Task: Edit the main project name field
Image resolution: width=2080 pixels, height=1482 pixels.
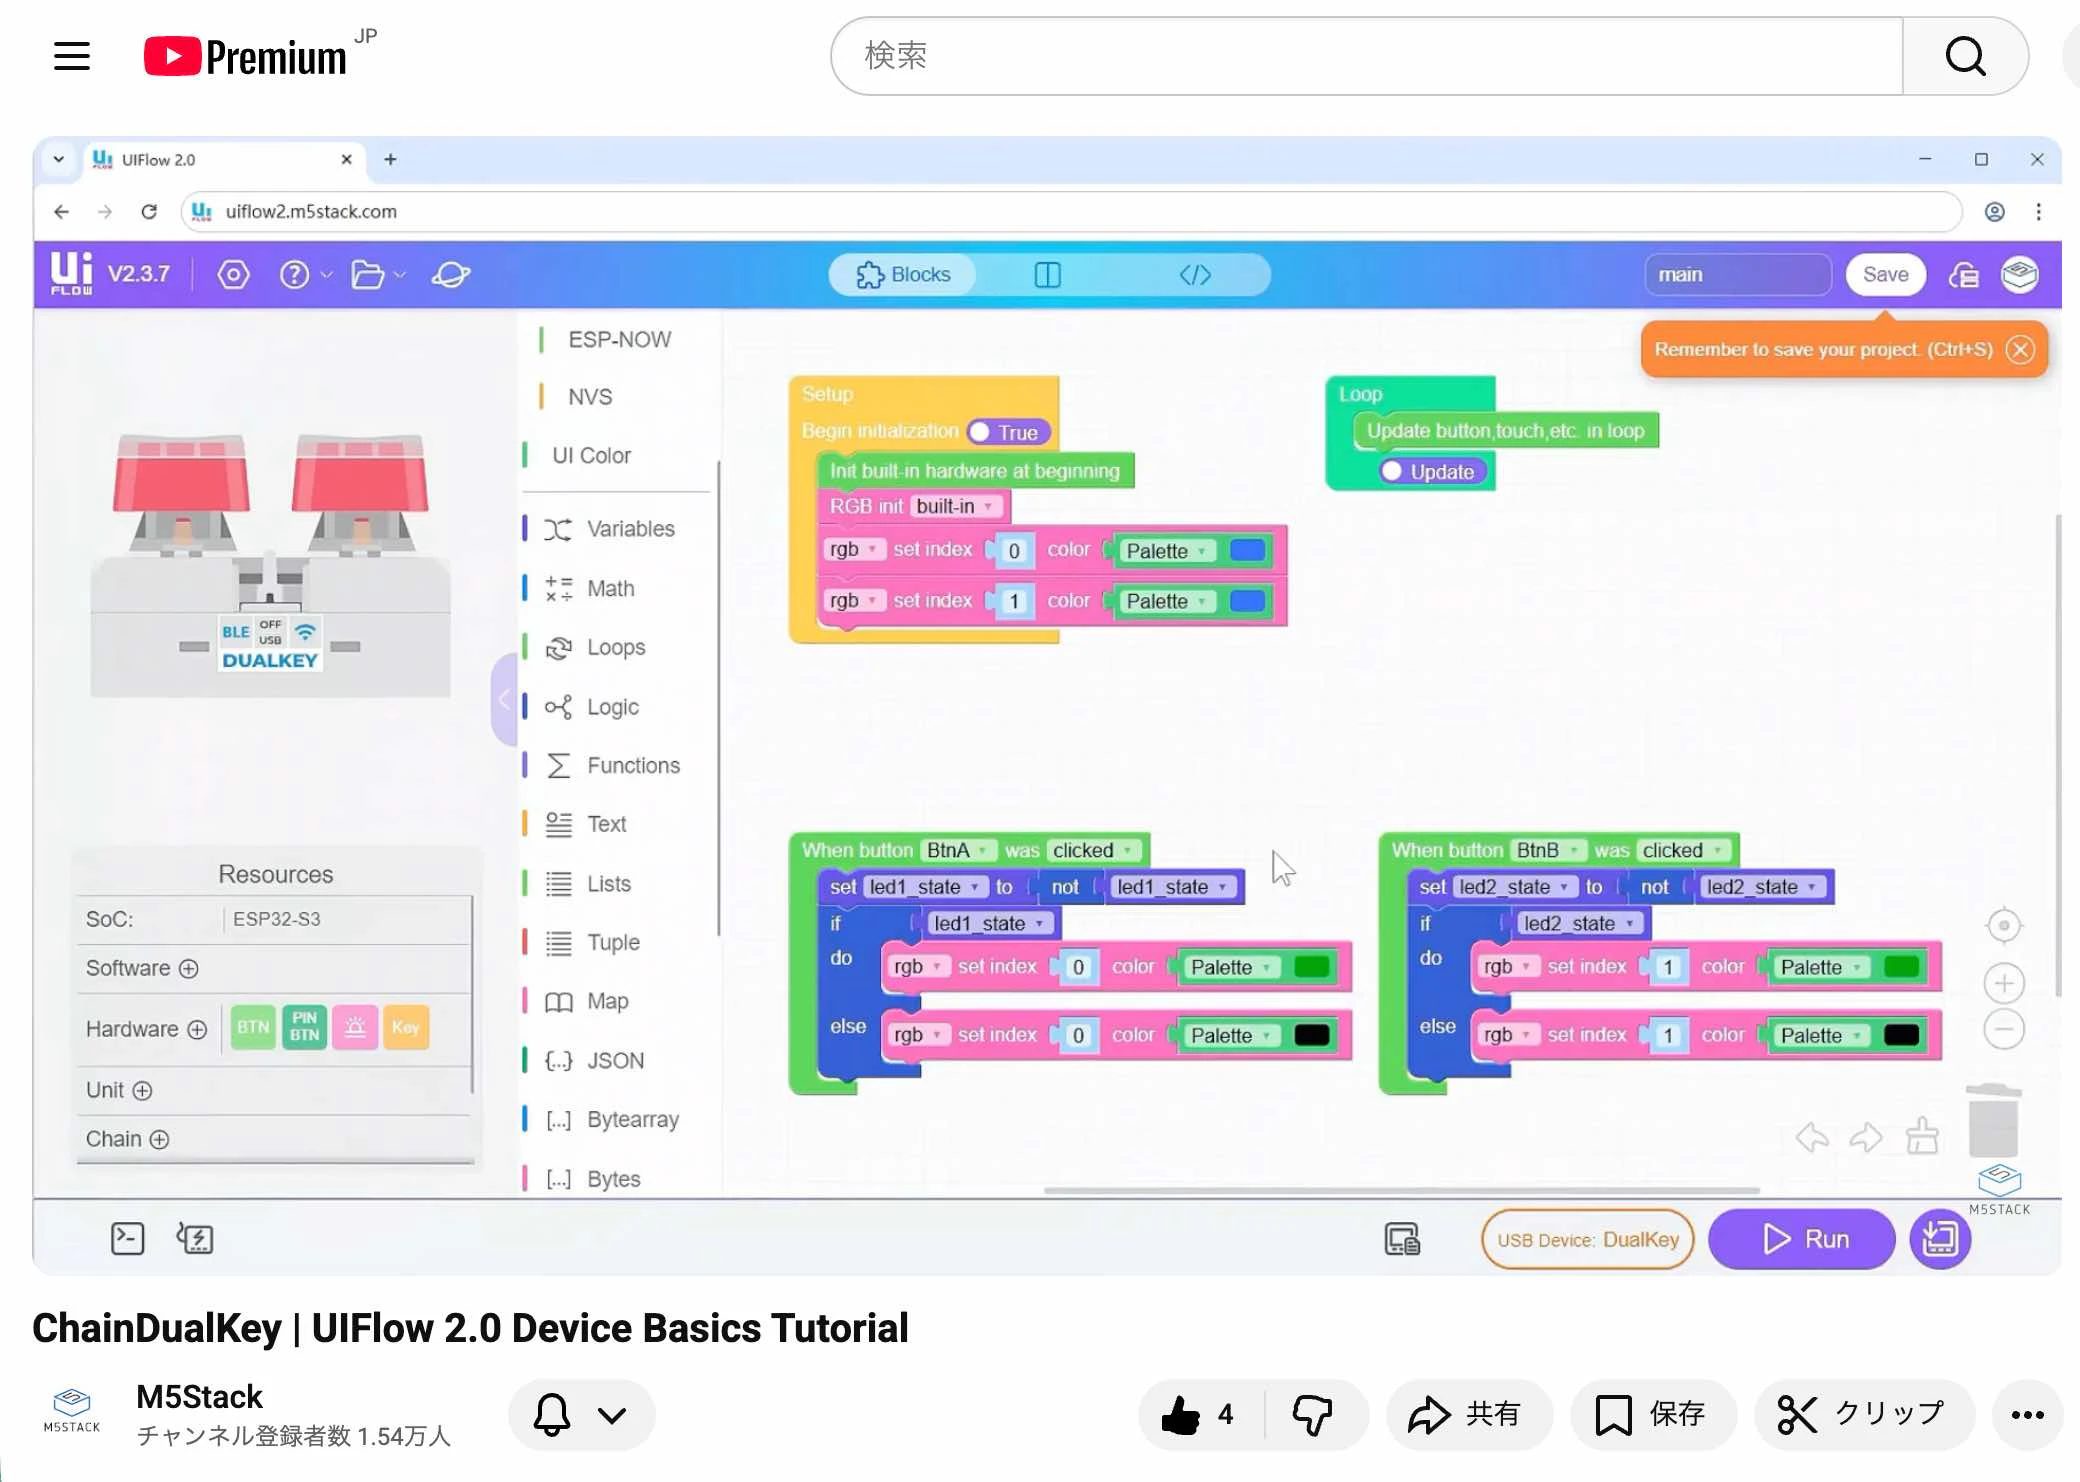Action: [x=1738, y=274]
